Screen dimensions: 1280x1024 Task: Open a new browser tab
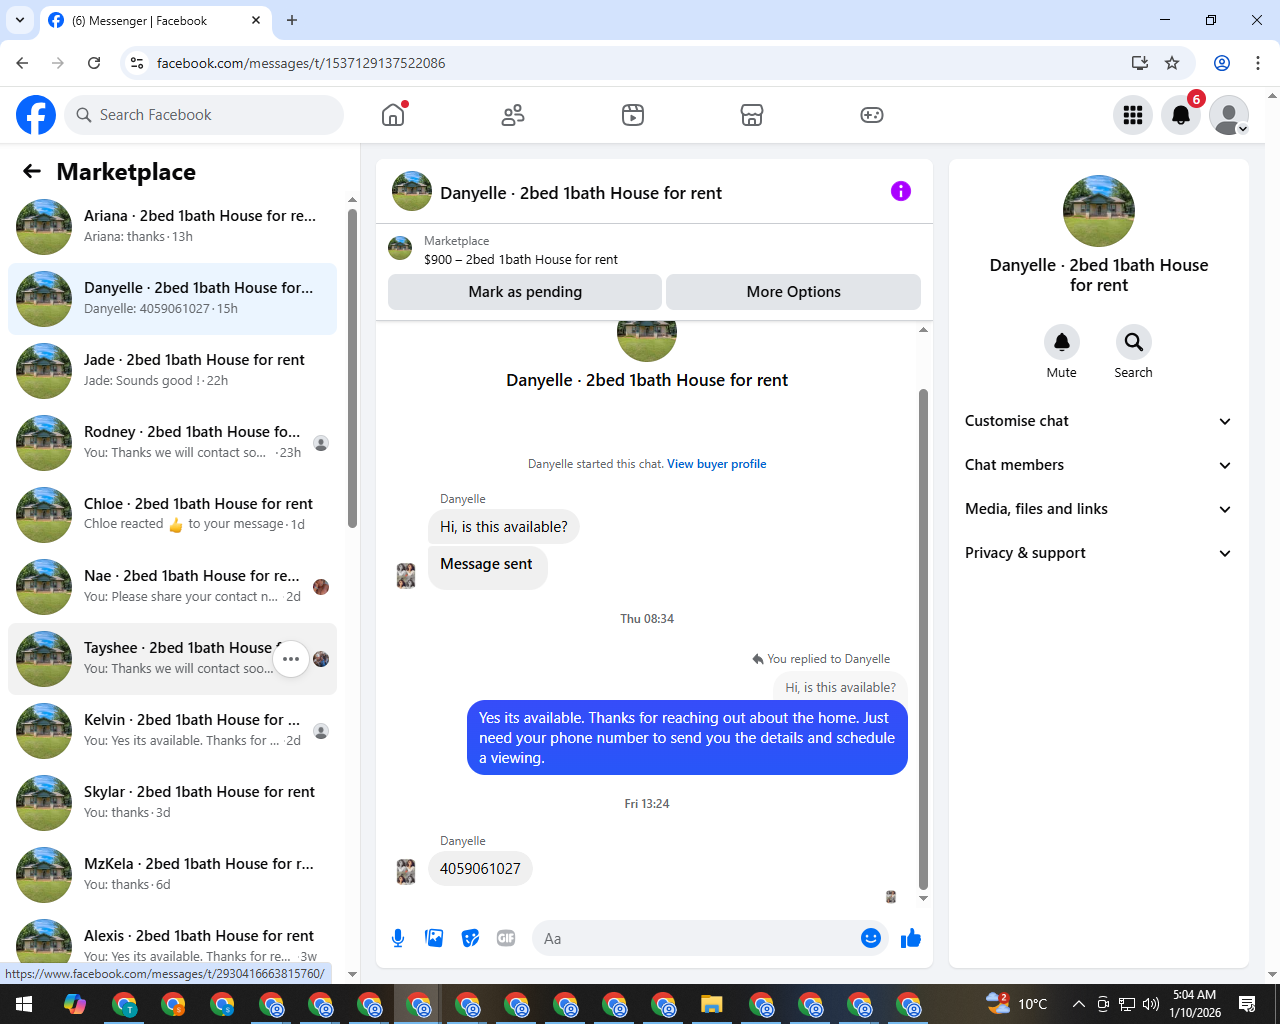coord(292,20)
